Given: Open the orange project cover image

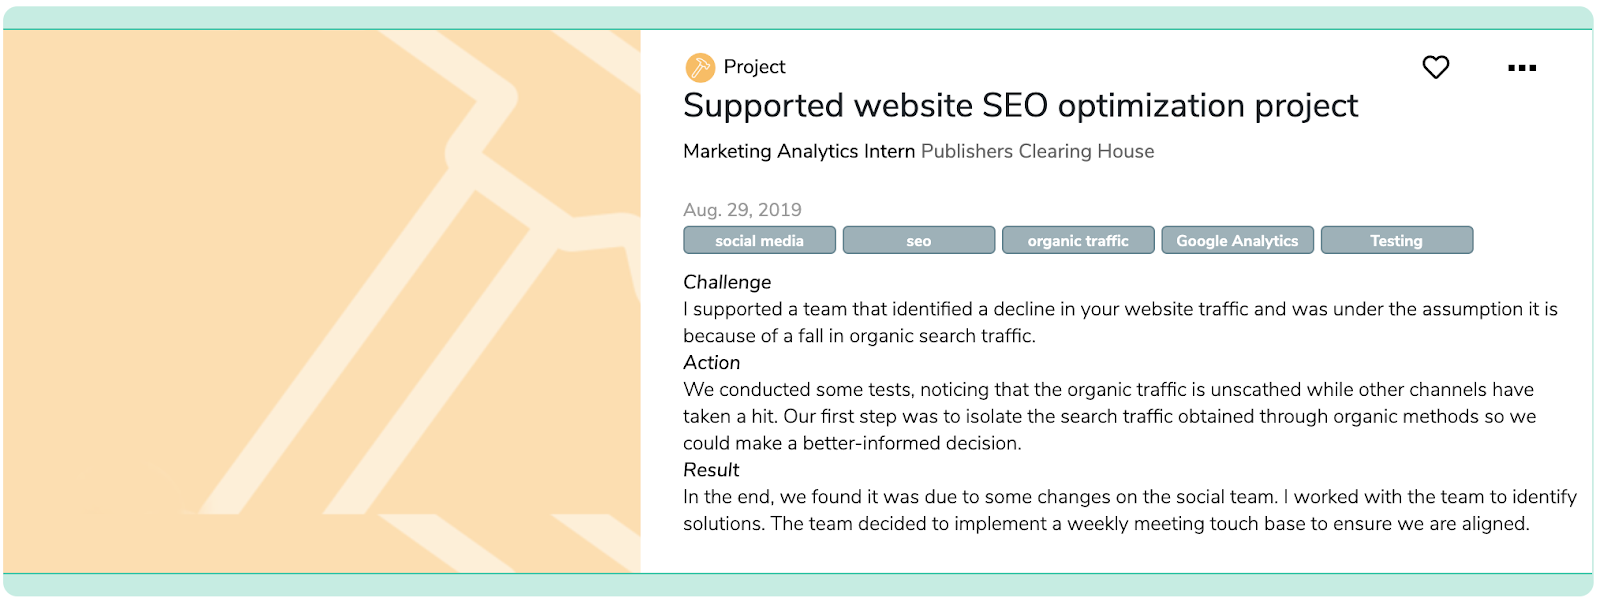Looking at the screenshot, I should click(321, 300).
